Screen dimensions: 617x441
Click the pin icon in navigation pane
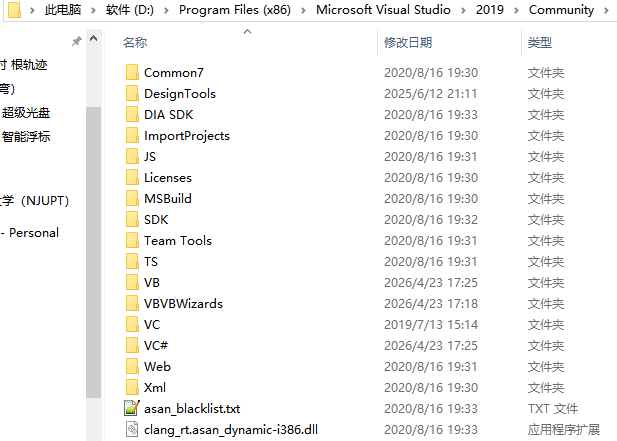point(76,41)
